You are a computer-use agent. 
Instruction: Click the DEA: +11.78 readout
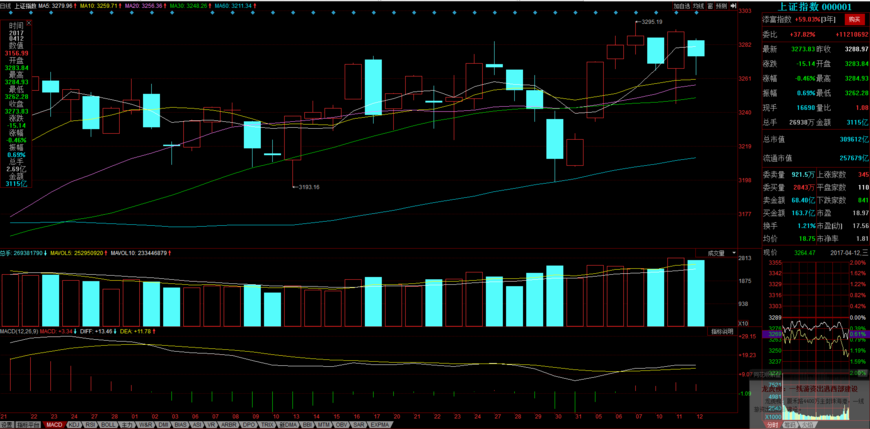click(x=136, y=331)
